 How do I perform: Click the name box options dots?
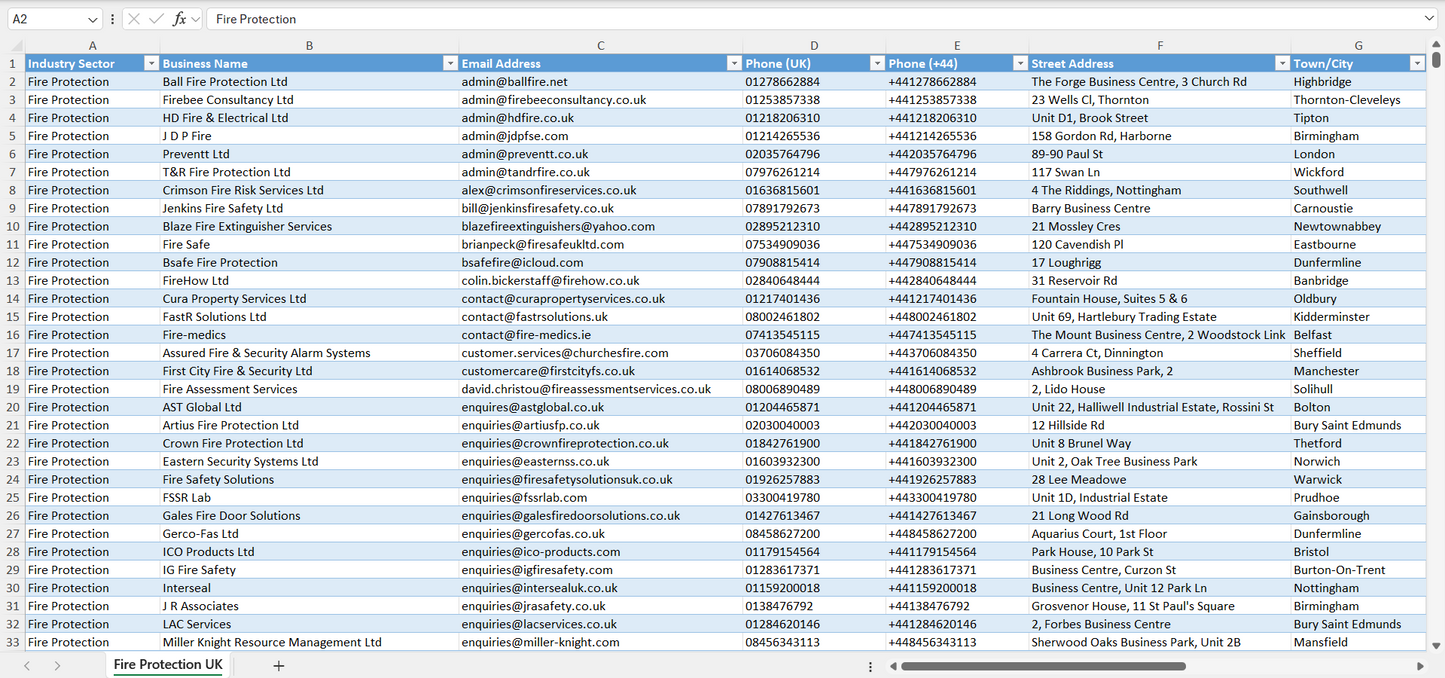[x=112, y=19]
